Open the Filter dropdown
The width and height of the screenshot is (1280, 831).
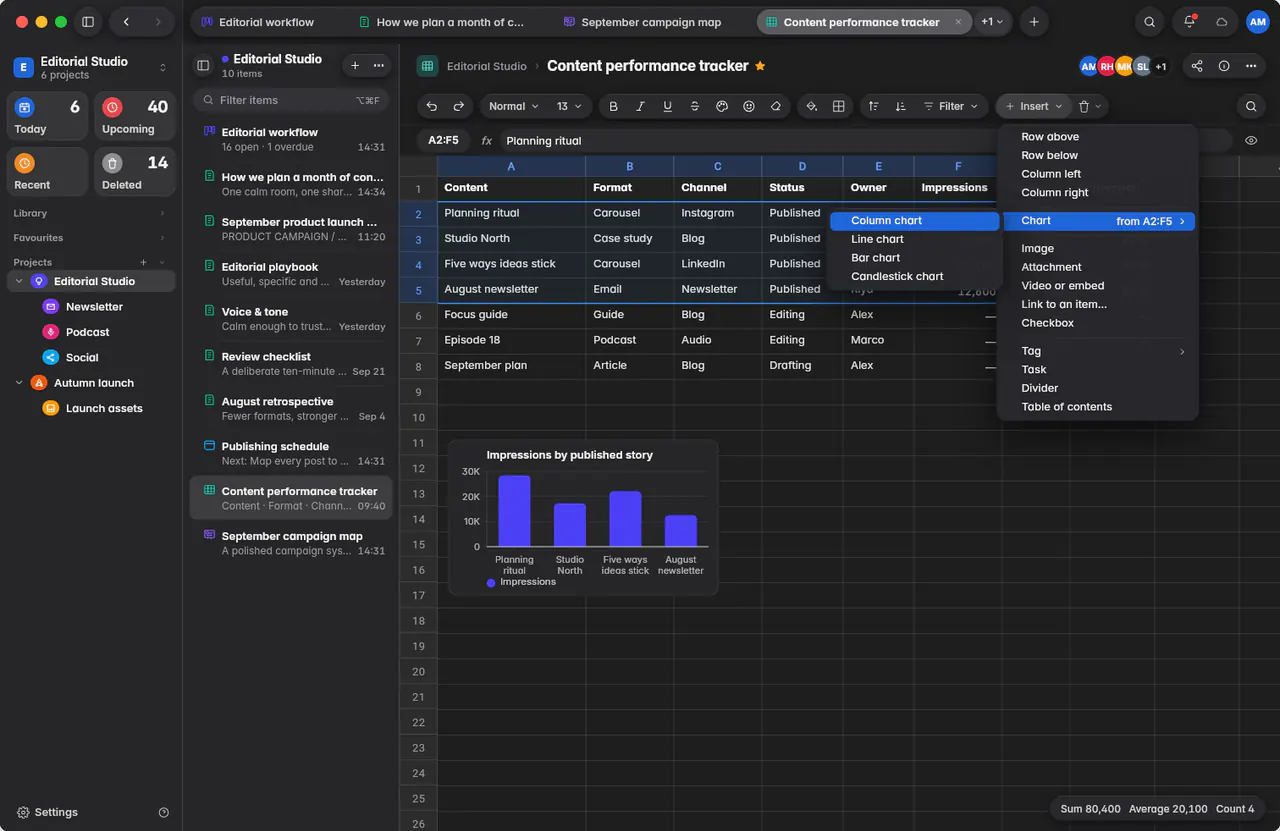click(951, 106)
